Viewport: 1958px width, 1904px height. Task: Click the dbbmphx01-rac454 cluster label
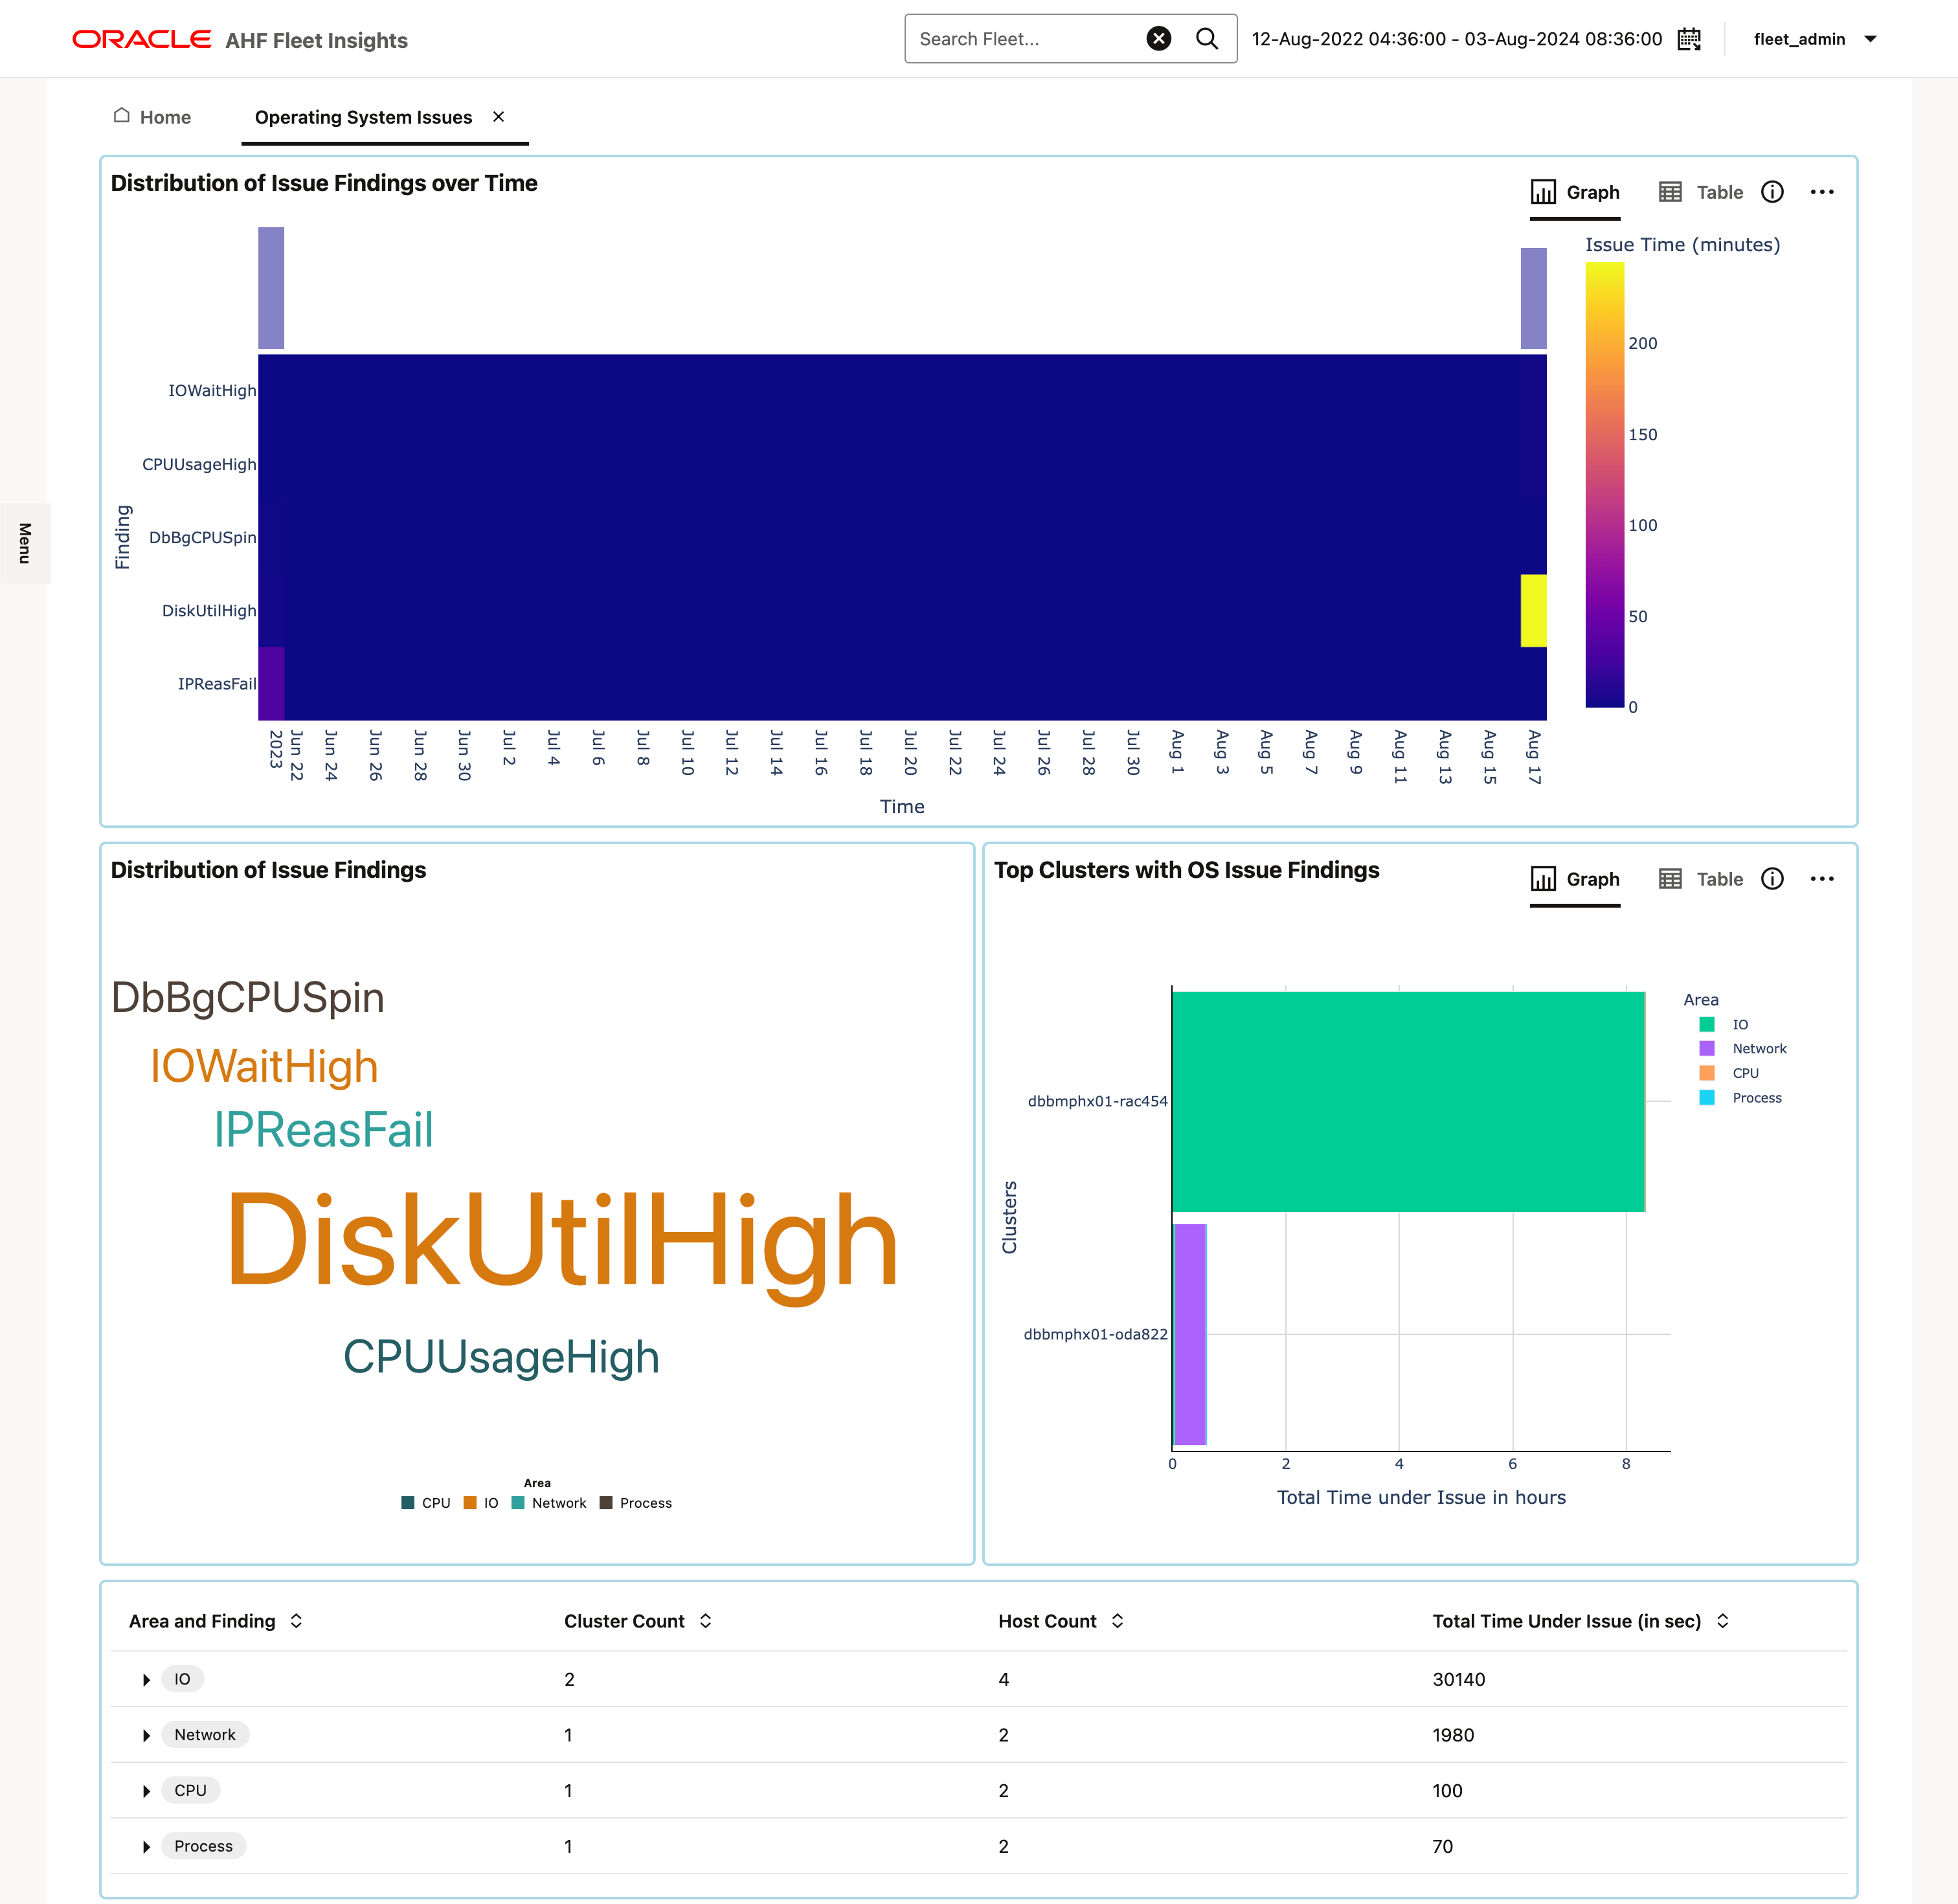click(1097, 1101)
